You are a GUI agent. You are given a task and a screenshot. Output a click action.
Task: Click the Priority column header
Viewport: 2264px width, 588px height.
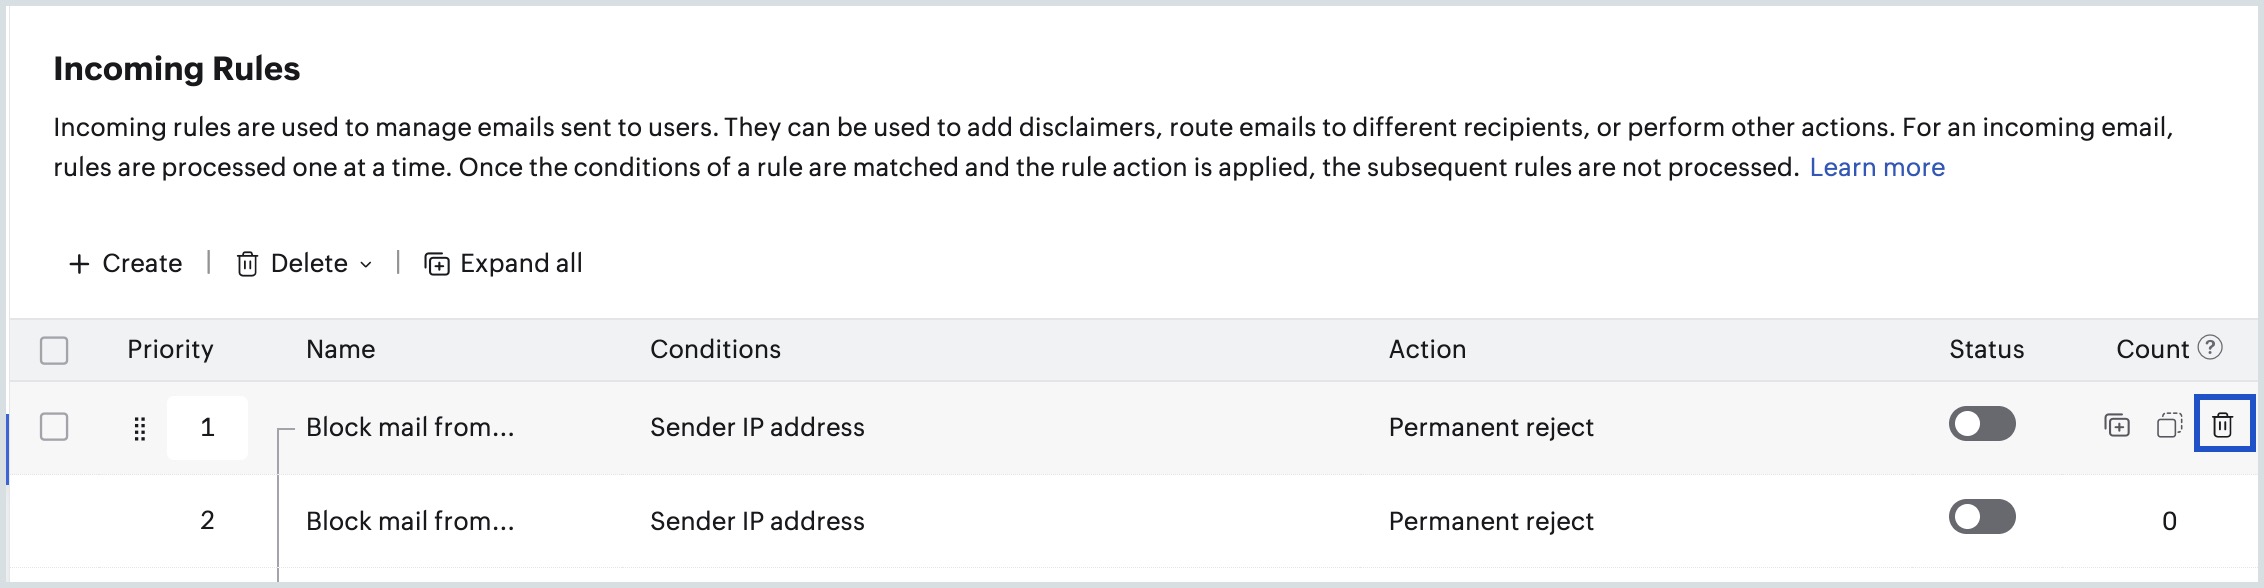coord(170,349)
